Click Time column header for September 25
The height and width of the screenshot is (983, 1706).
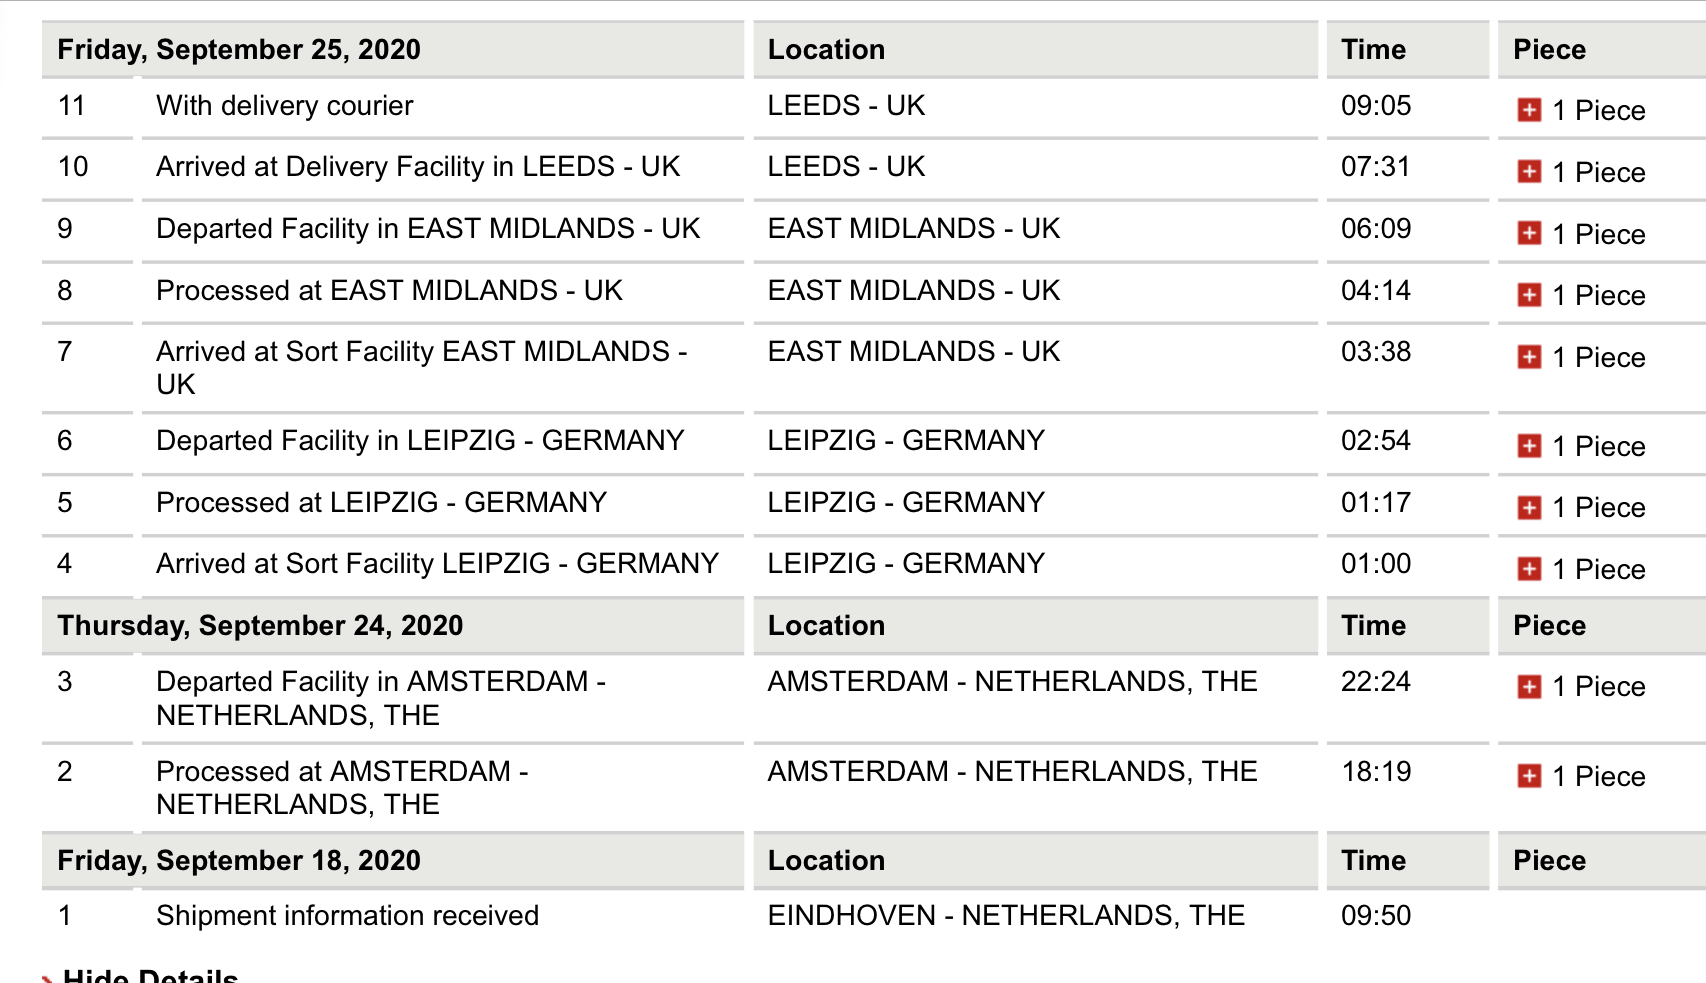coord(1373,50)
